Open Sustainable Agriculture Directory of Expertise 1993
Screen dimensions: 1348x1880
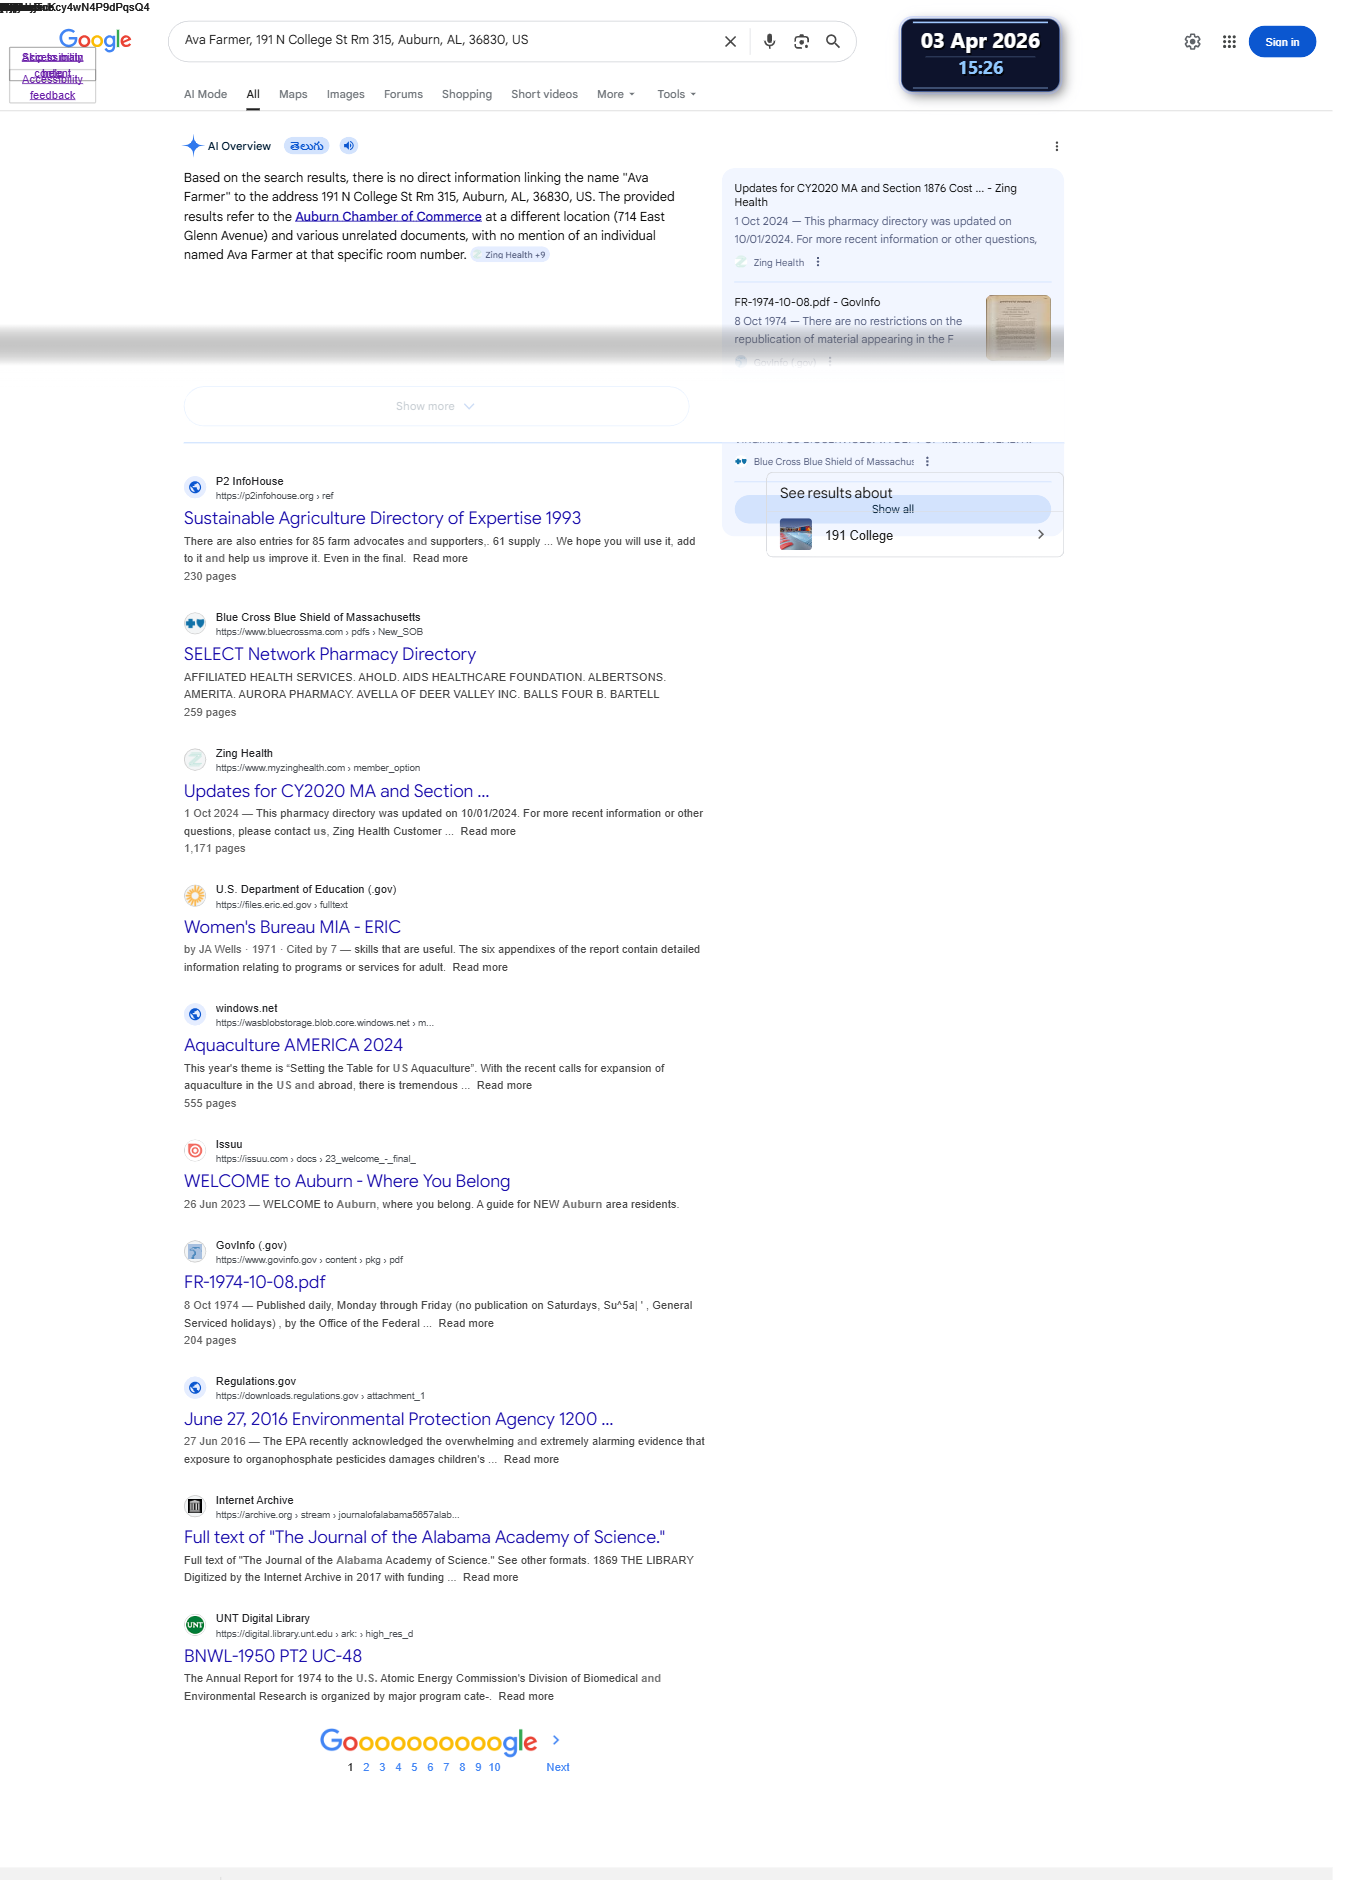point(382,518)
